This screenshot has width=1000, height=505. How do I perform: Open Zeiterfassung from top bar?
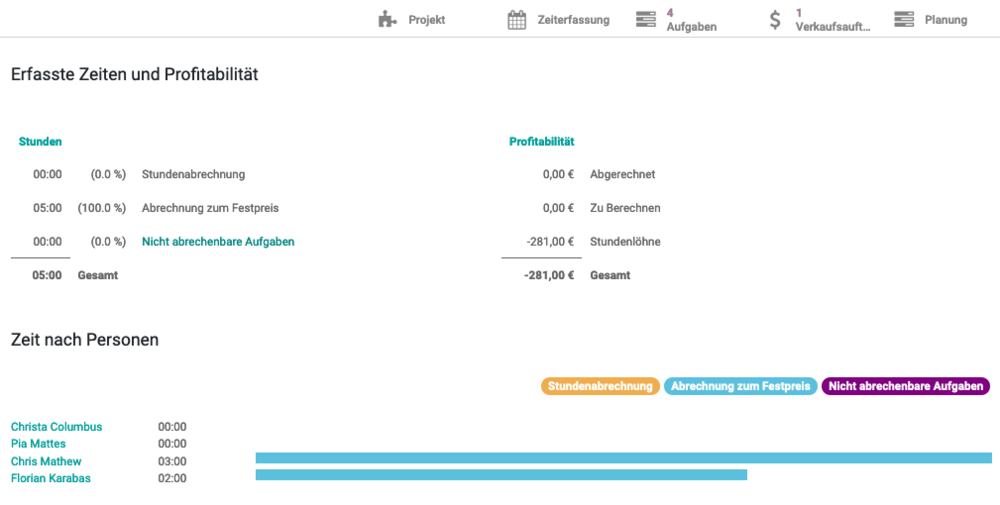coord(572,20)
